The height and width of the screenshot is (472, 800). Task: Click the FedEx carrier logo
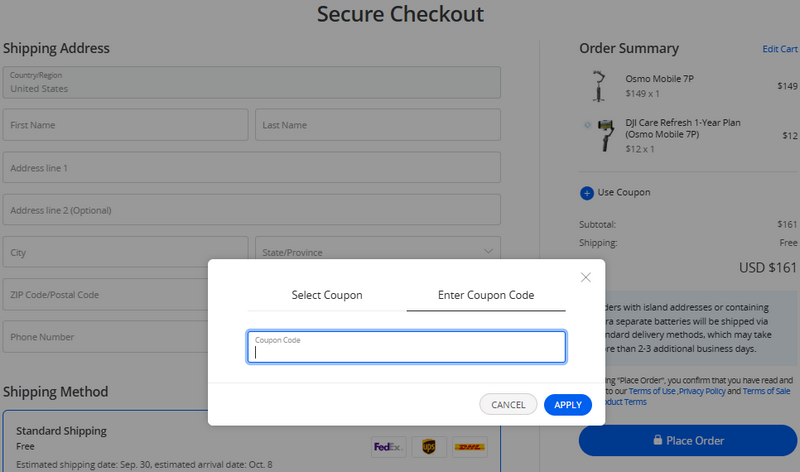pyautogui.click(x=387, y=446)
